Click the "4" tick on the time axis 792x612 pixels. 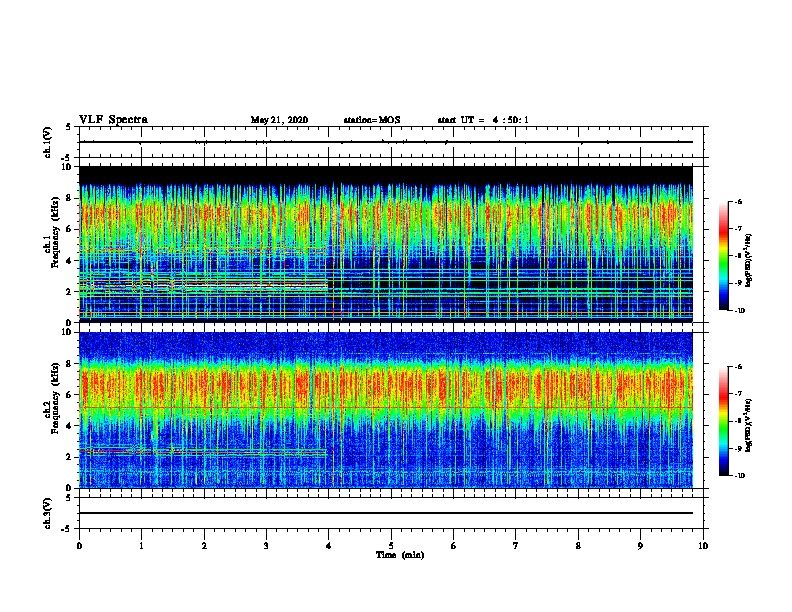tap(328, 546)
